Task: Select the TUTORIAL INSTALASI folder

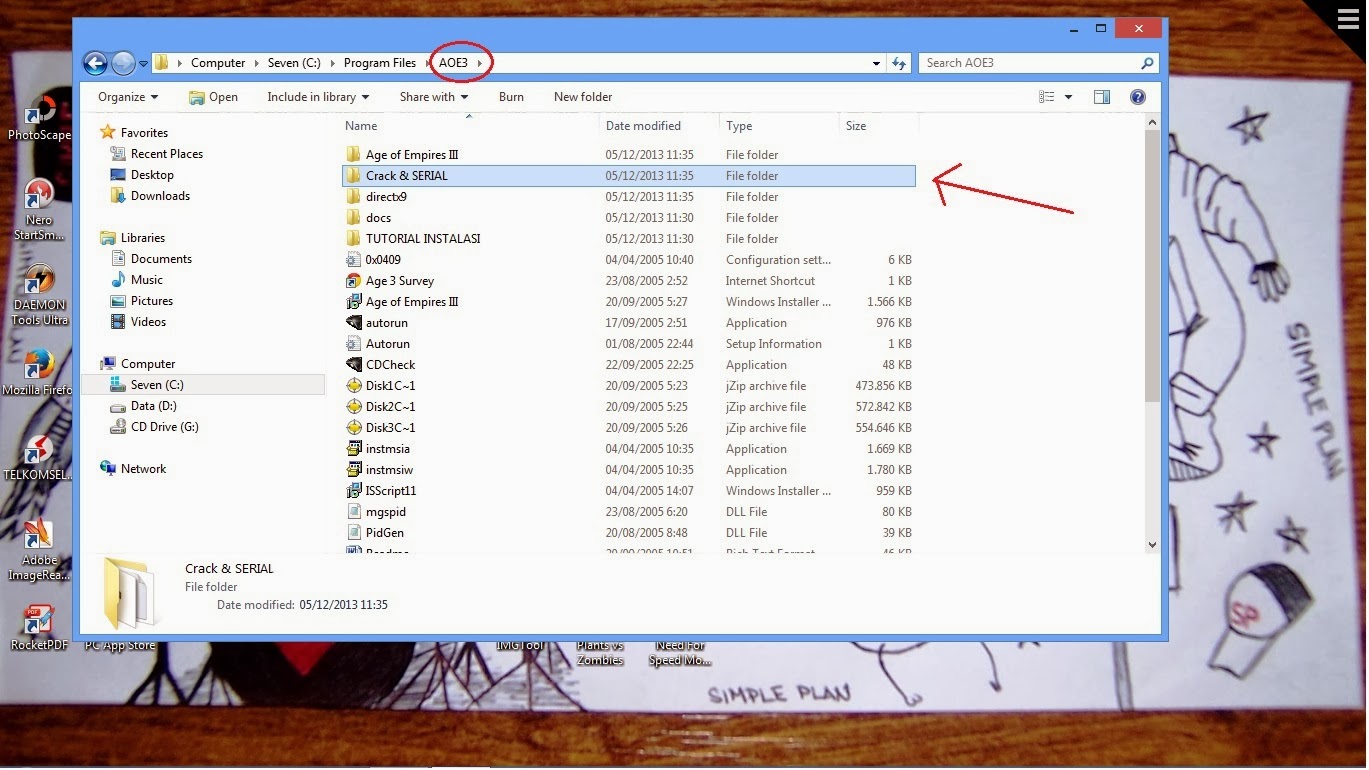Action: pos(628,239)
